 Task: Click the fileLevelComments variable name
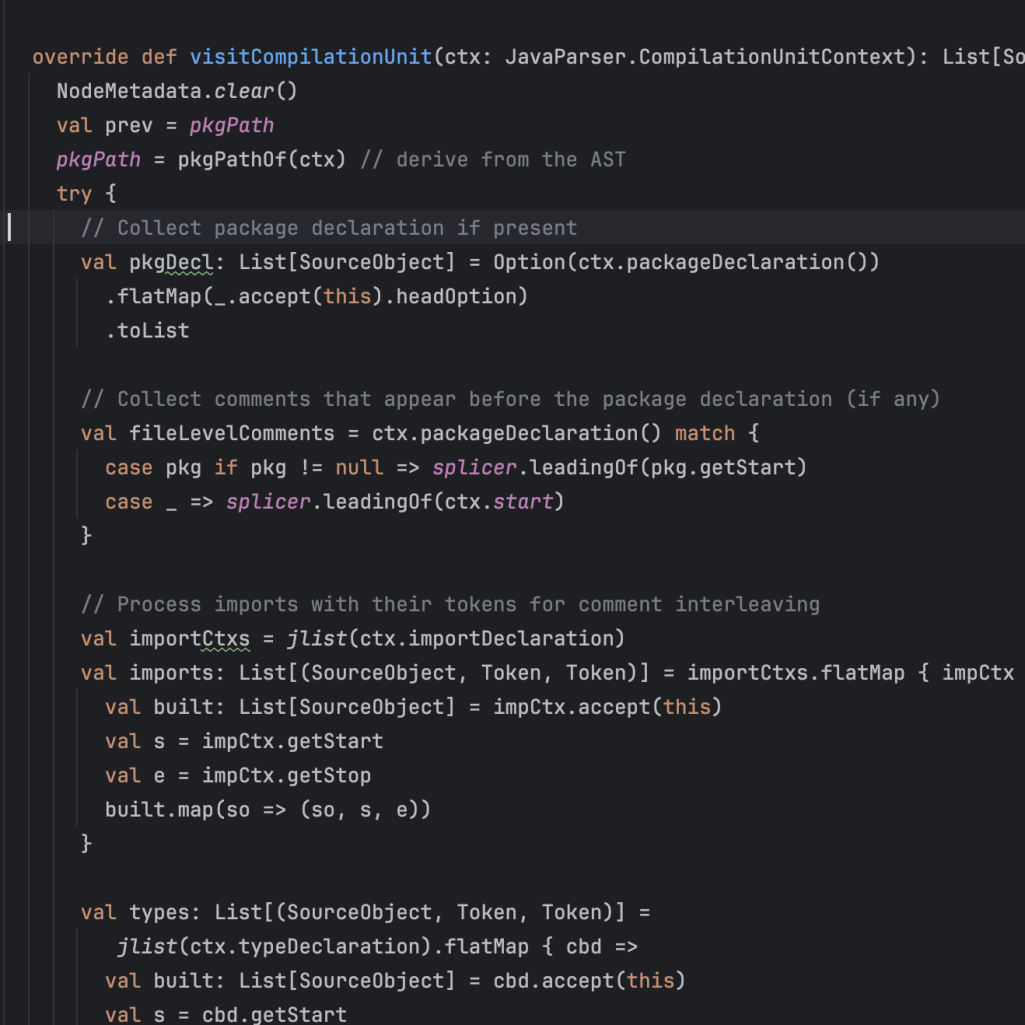(x=232, y=433)
